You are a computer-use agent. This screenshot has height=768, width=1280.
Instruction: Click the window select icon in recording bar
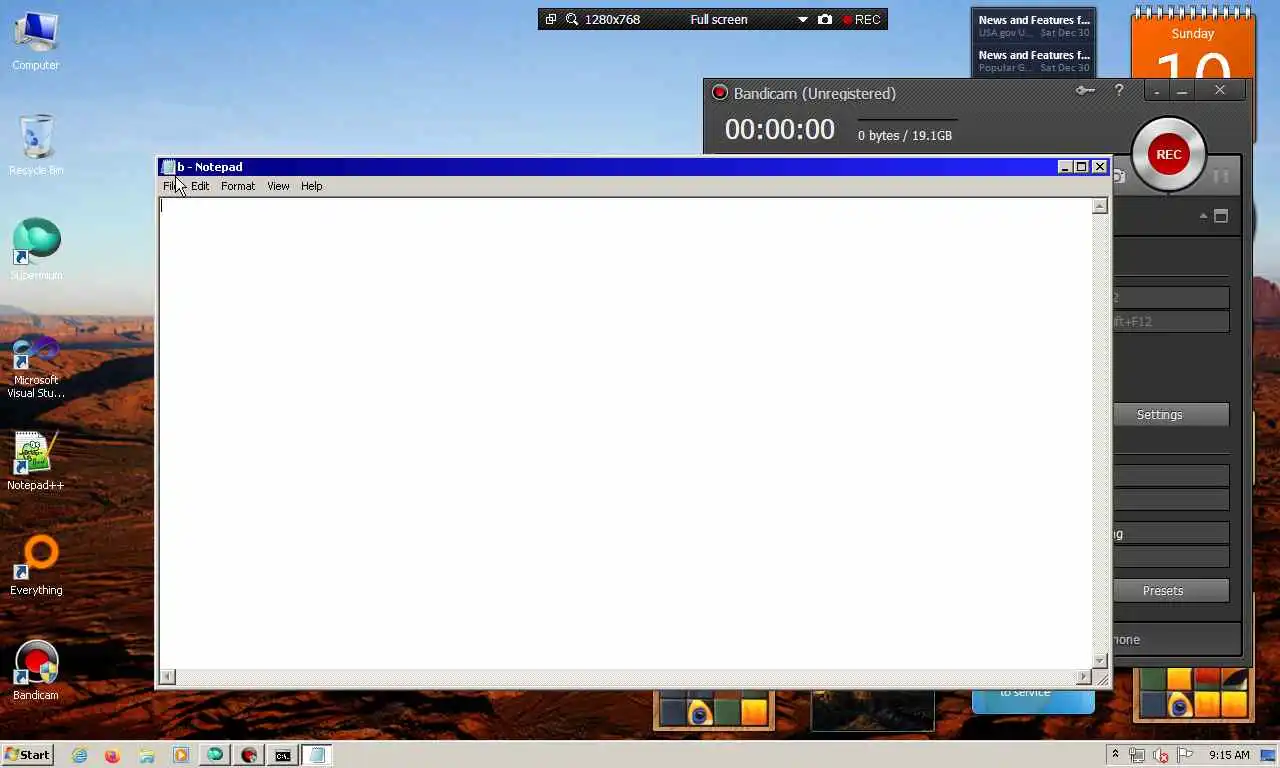pyautogui.click(x=550, y=19)
